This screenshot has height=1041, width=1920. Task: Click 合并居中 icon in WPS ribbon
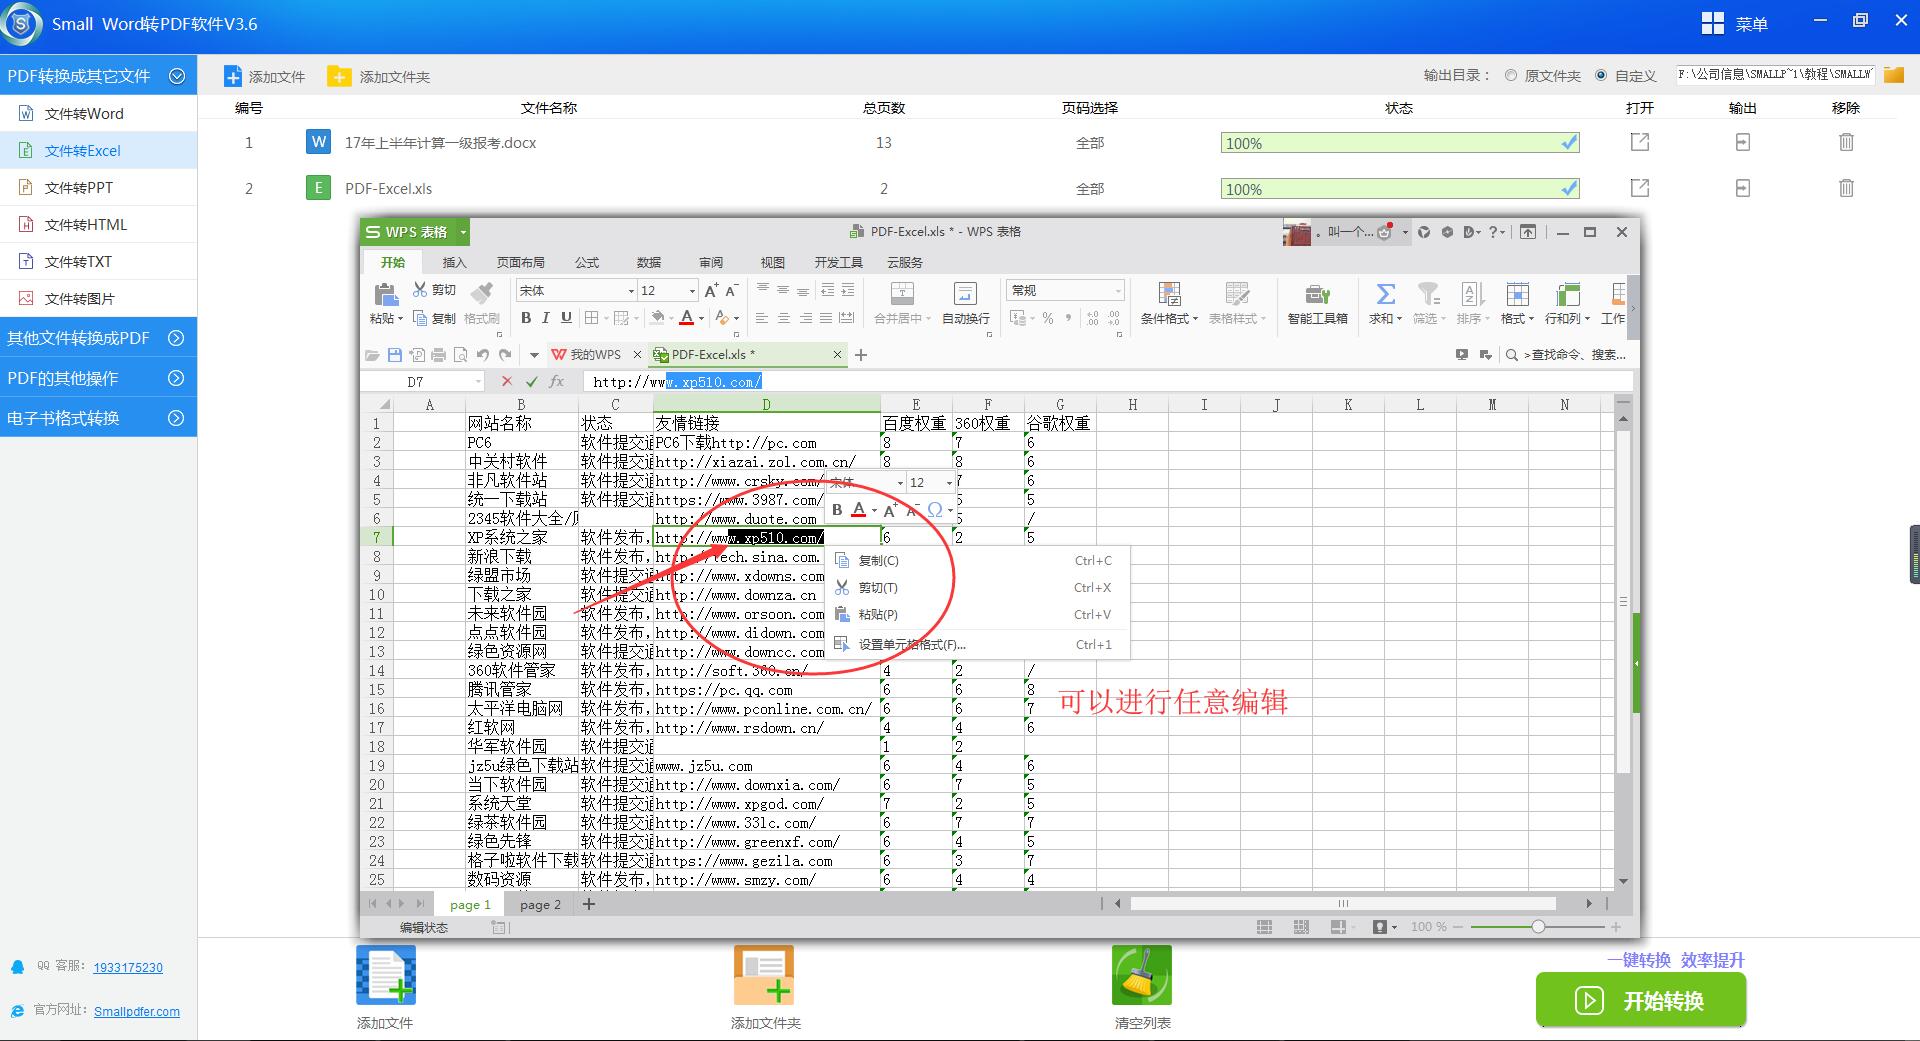tap(902, 293)
